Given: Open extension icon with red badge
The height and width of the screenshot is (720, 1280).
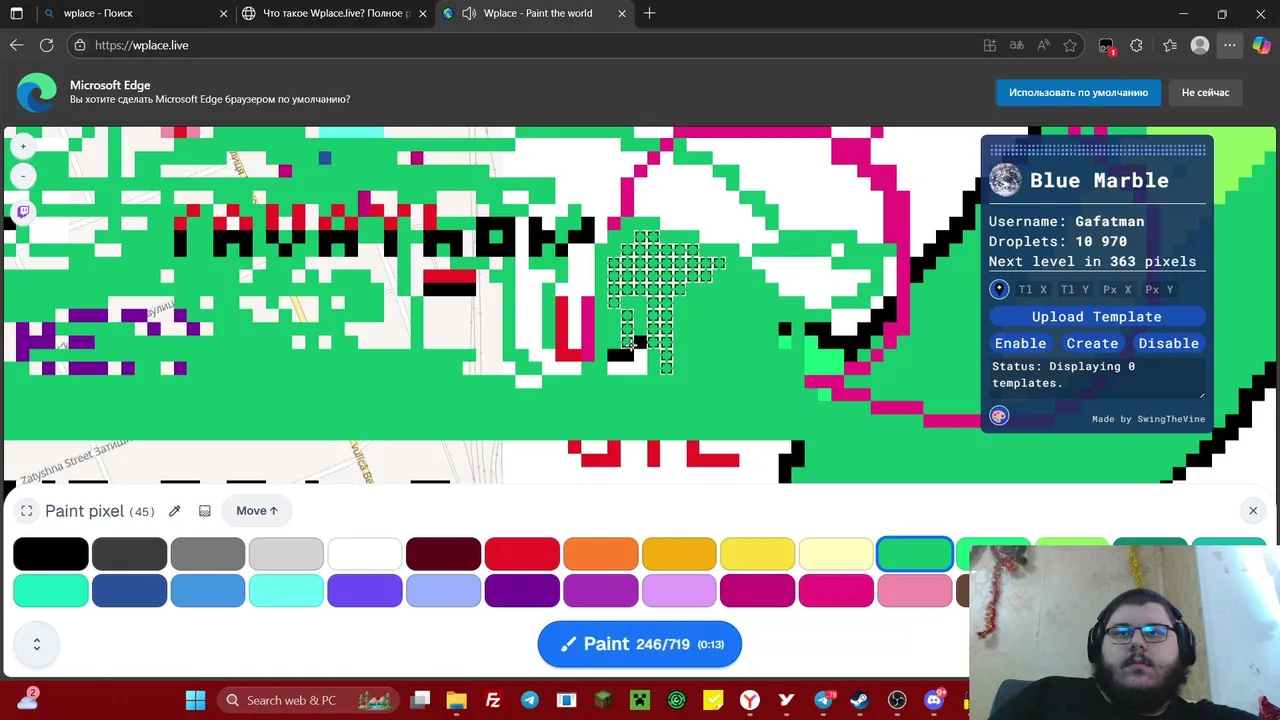Looking at the screenshot, I should pyautogui.click(x=1106, y=46).
